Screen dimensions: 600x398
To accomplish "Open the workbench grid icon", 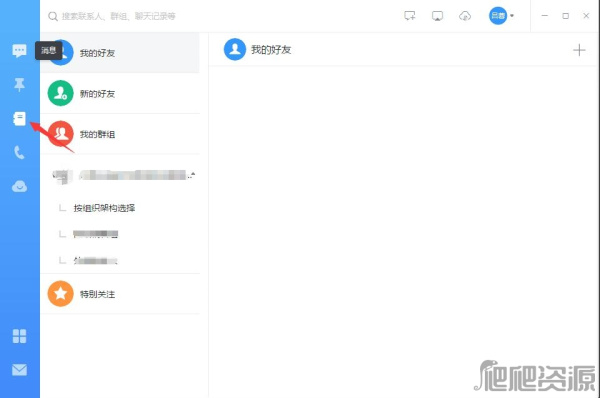I will coord(19,336).
